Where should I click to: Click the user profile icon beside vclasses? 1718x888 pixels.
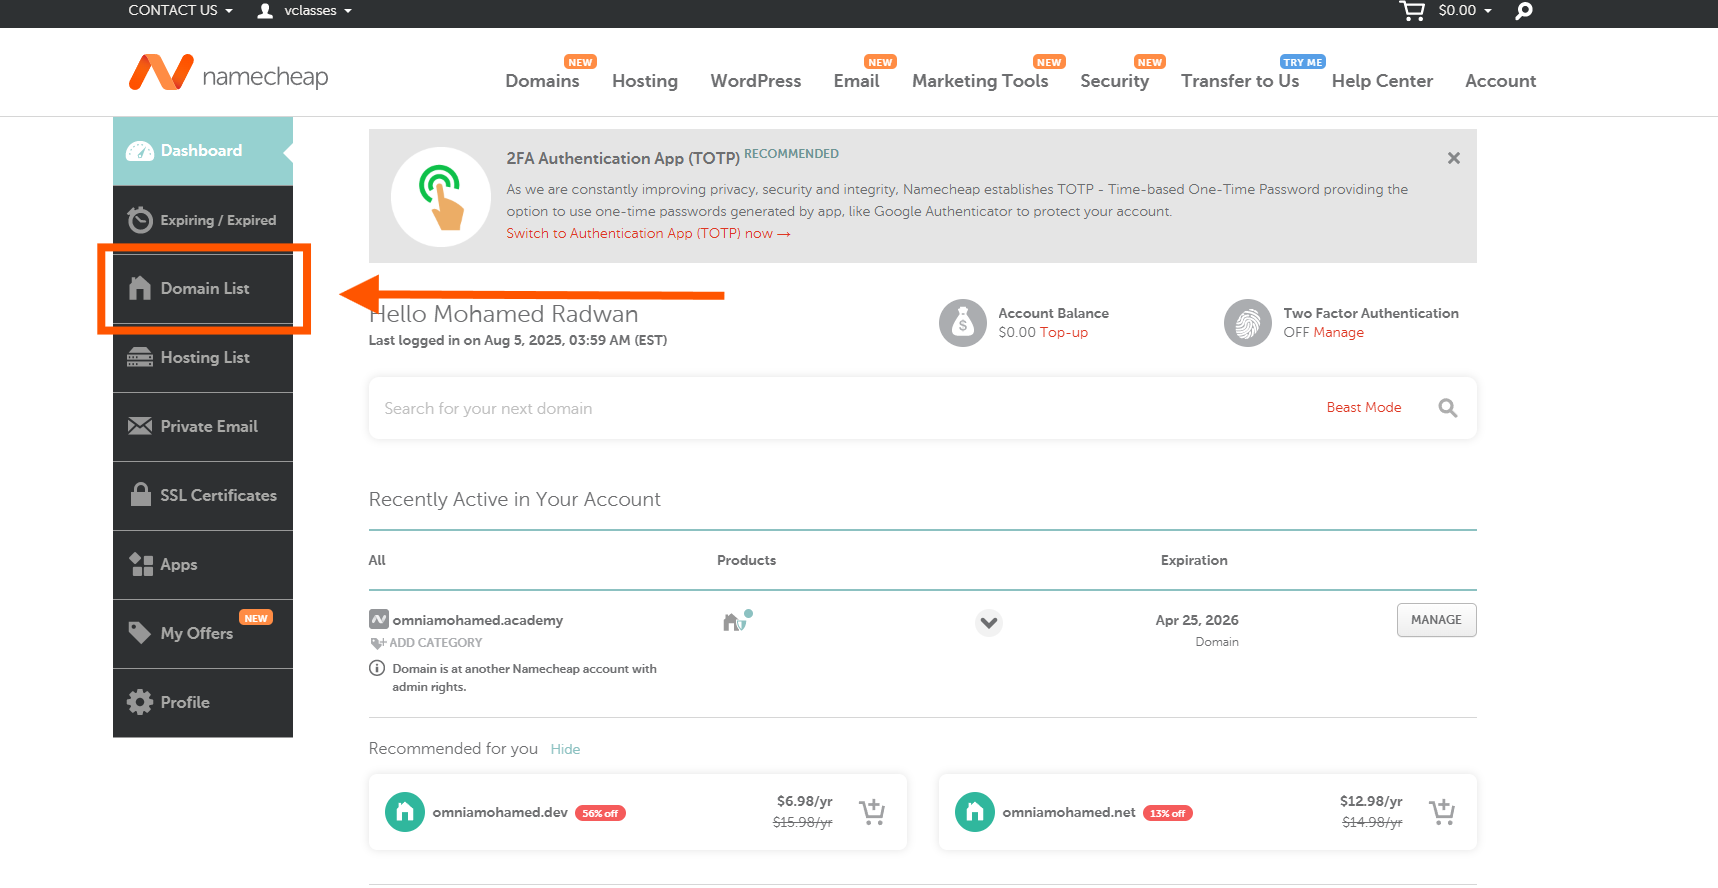pos(265,11)
